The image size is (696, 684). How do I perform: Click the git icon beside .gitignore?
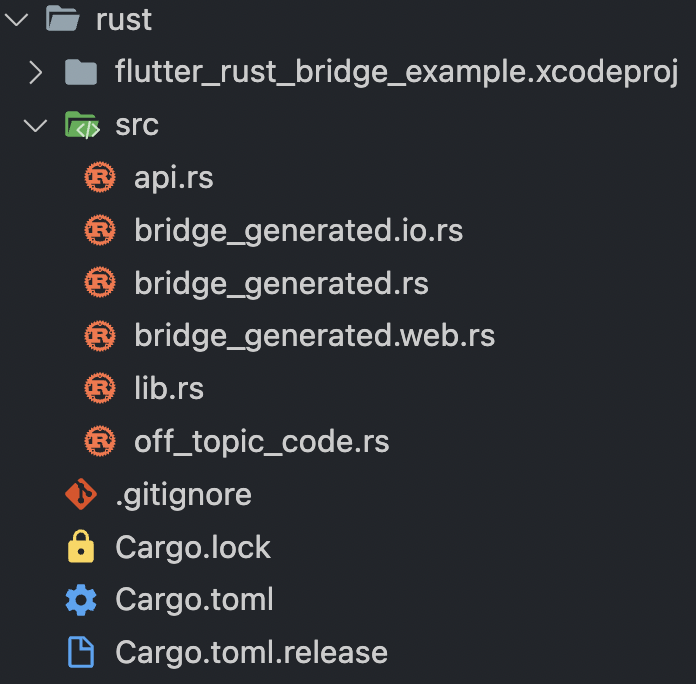click(x=80, y=494)
